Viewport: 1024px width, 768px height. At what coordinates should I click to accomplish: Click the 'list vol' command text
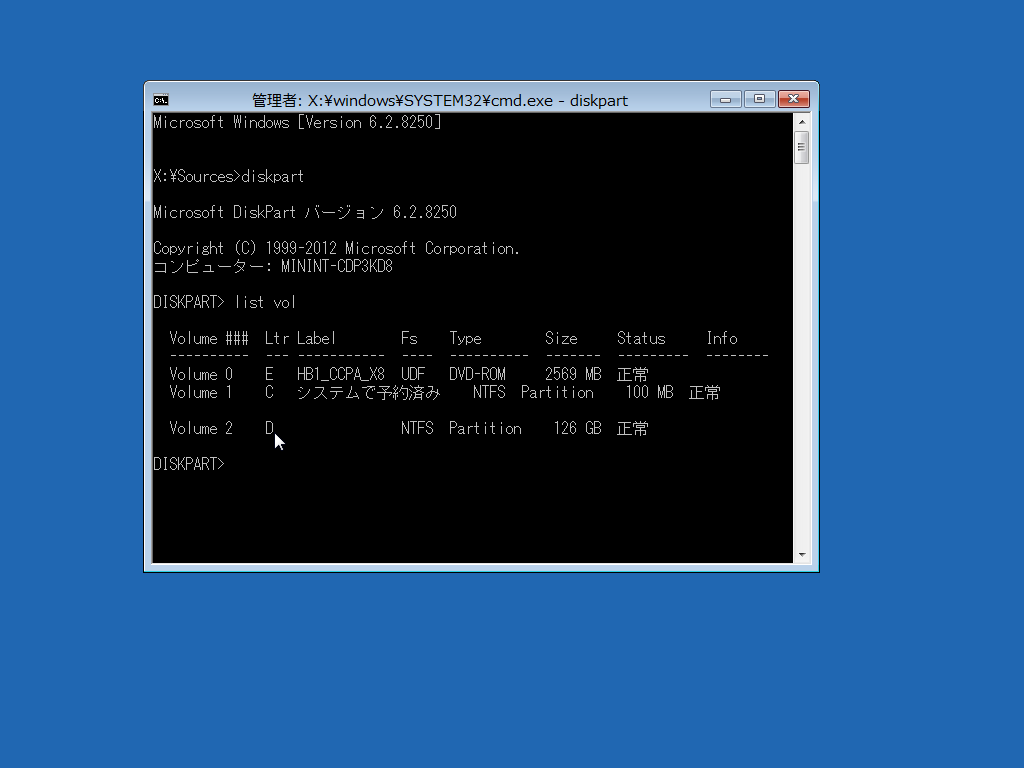(265, 302)
